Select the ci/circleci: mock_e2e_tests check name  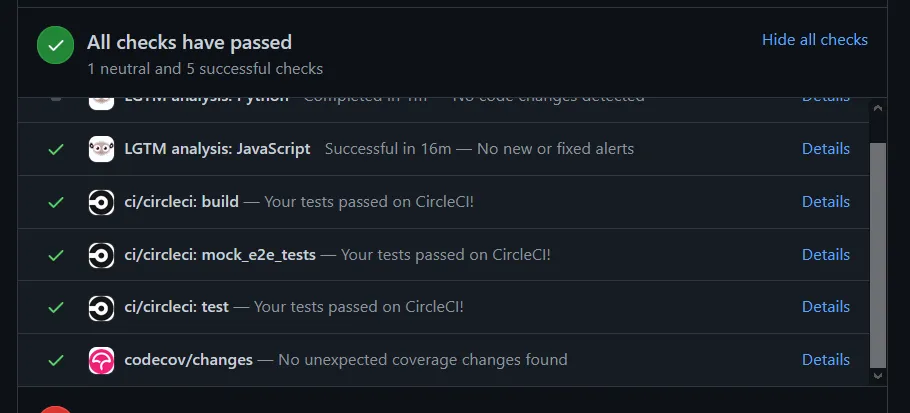[x=220, y=255]
